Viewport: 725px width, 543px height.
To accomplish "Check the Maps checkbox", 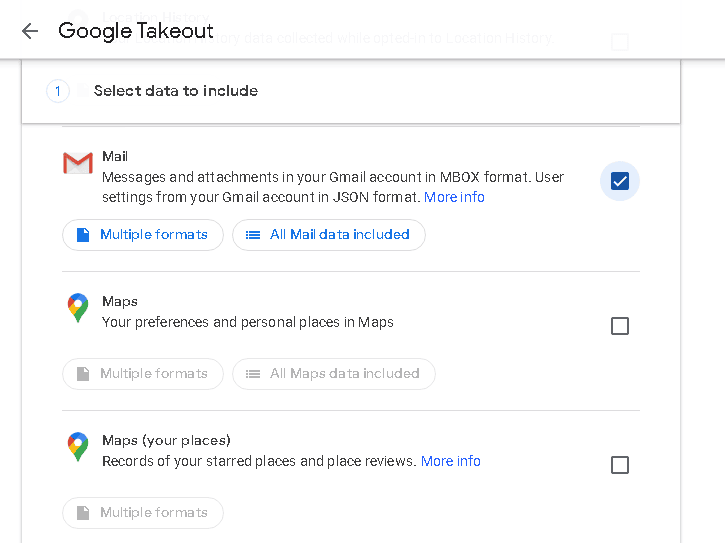I will (x=620, y=326).
